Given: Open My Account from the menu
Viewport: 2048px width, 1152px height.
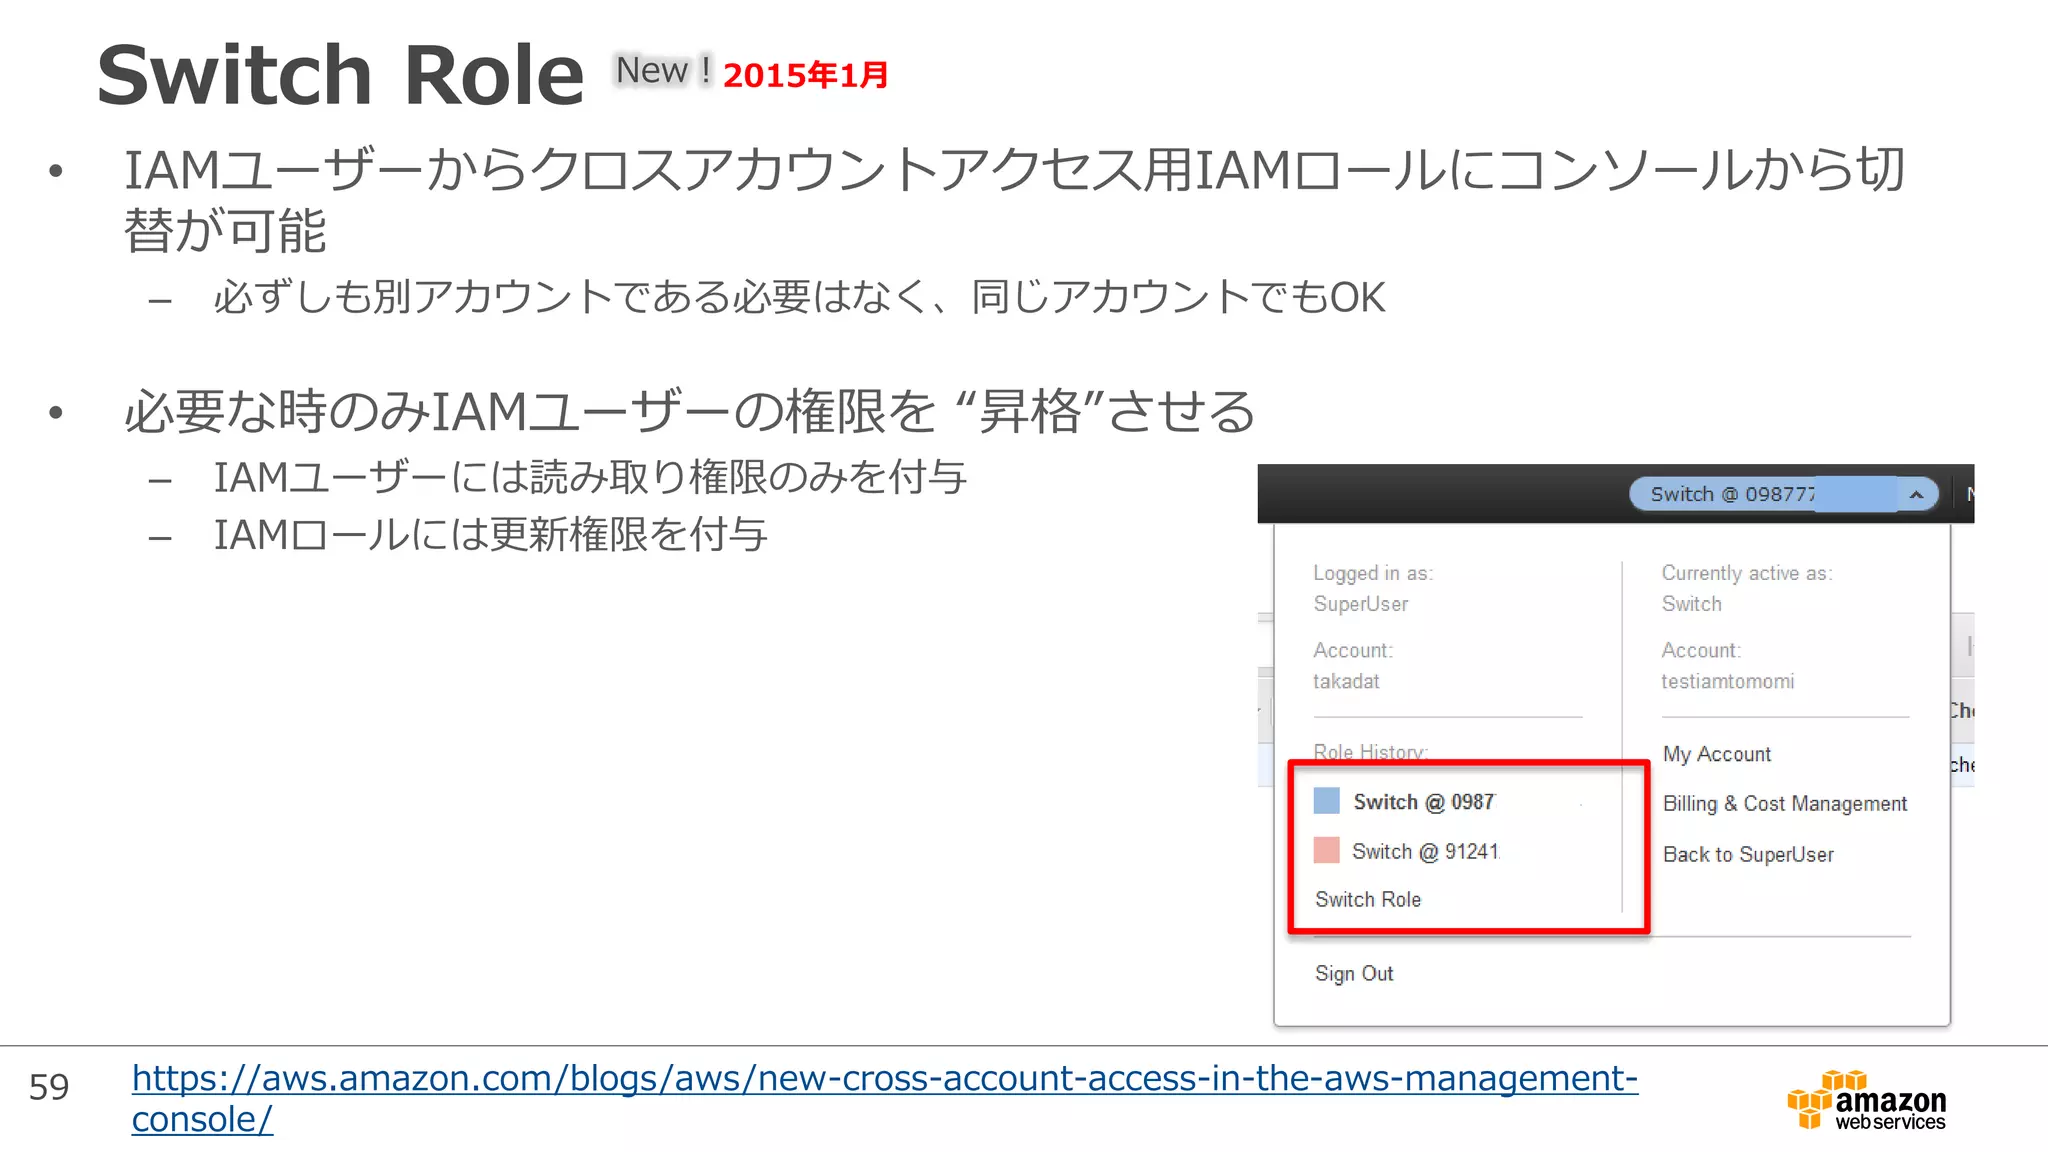Looking at the screenshot, I should pos(1717,755).
